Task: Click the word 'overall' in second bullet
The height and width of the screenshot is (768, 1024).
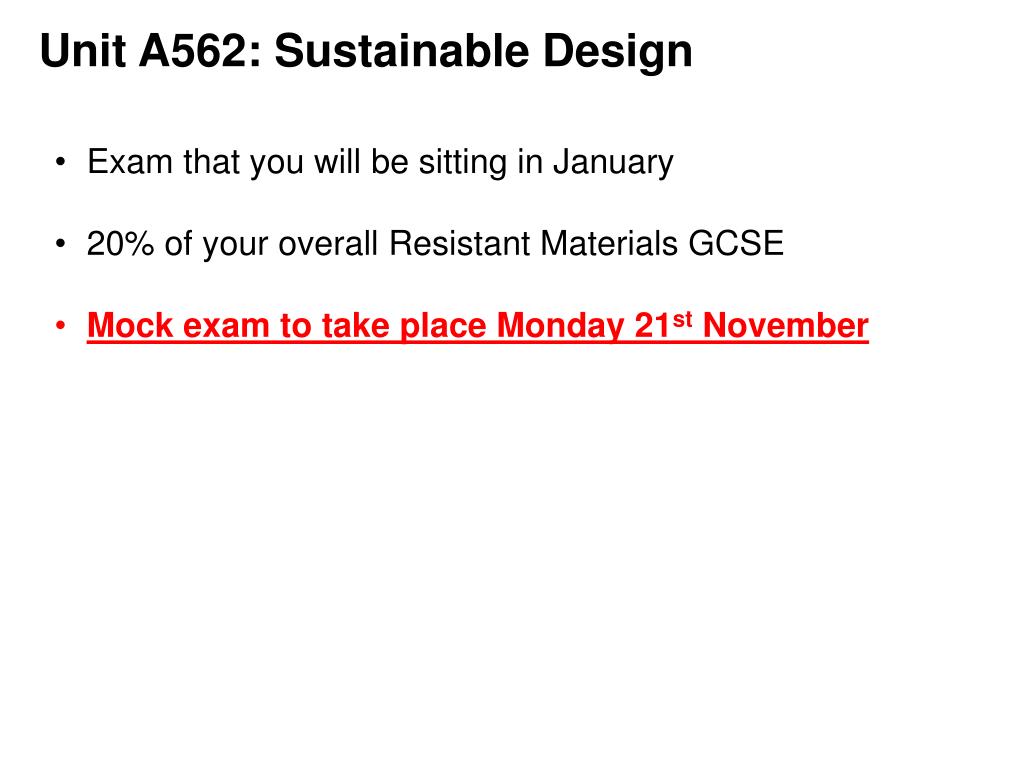Action: (x=328, y=244)
